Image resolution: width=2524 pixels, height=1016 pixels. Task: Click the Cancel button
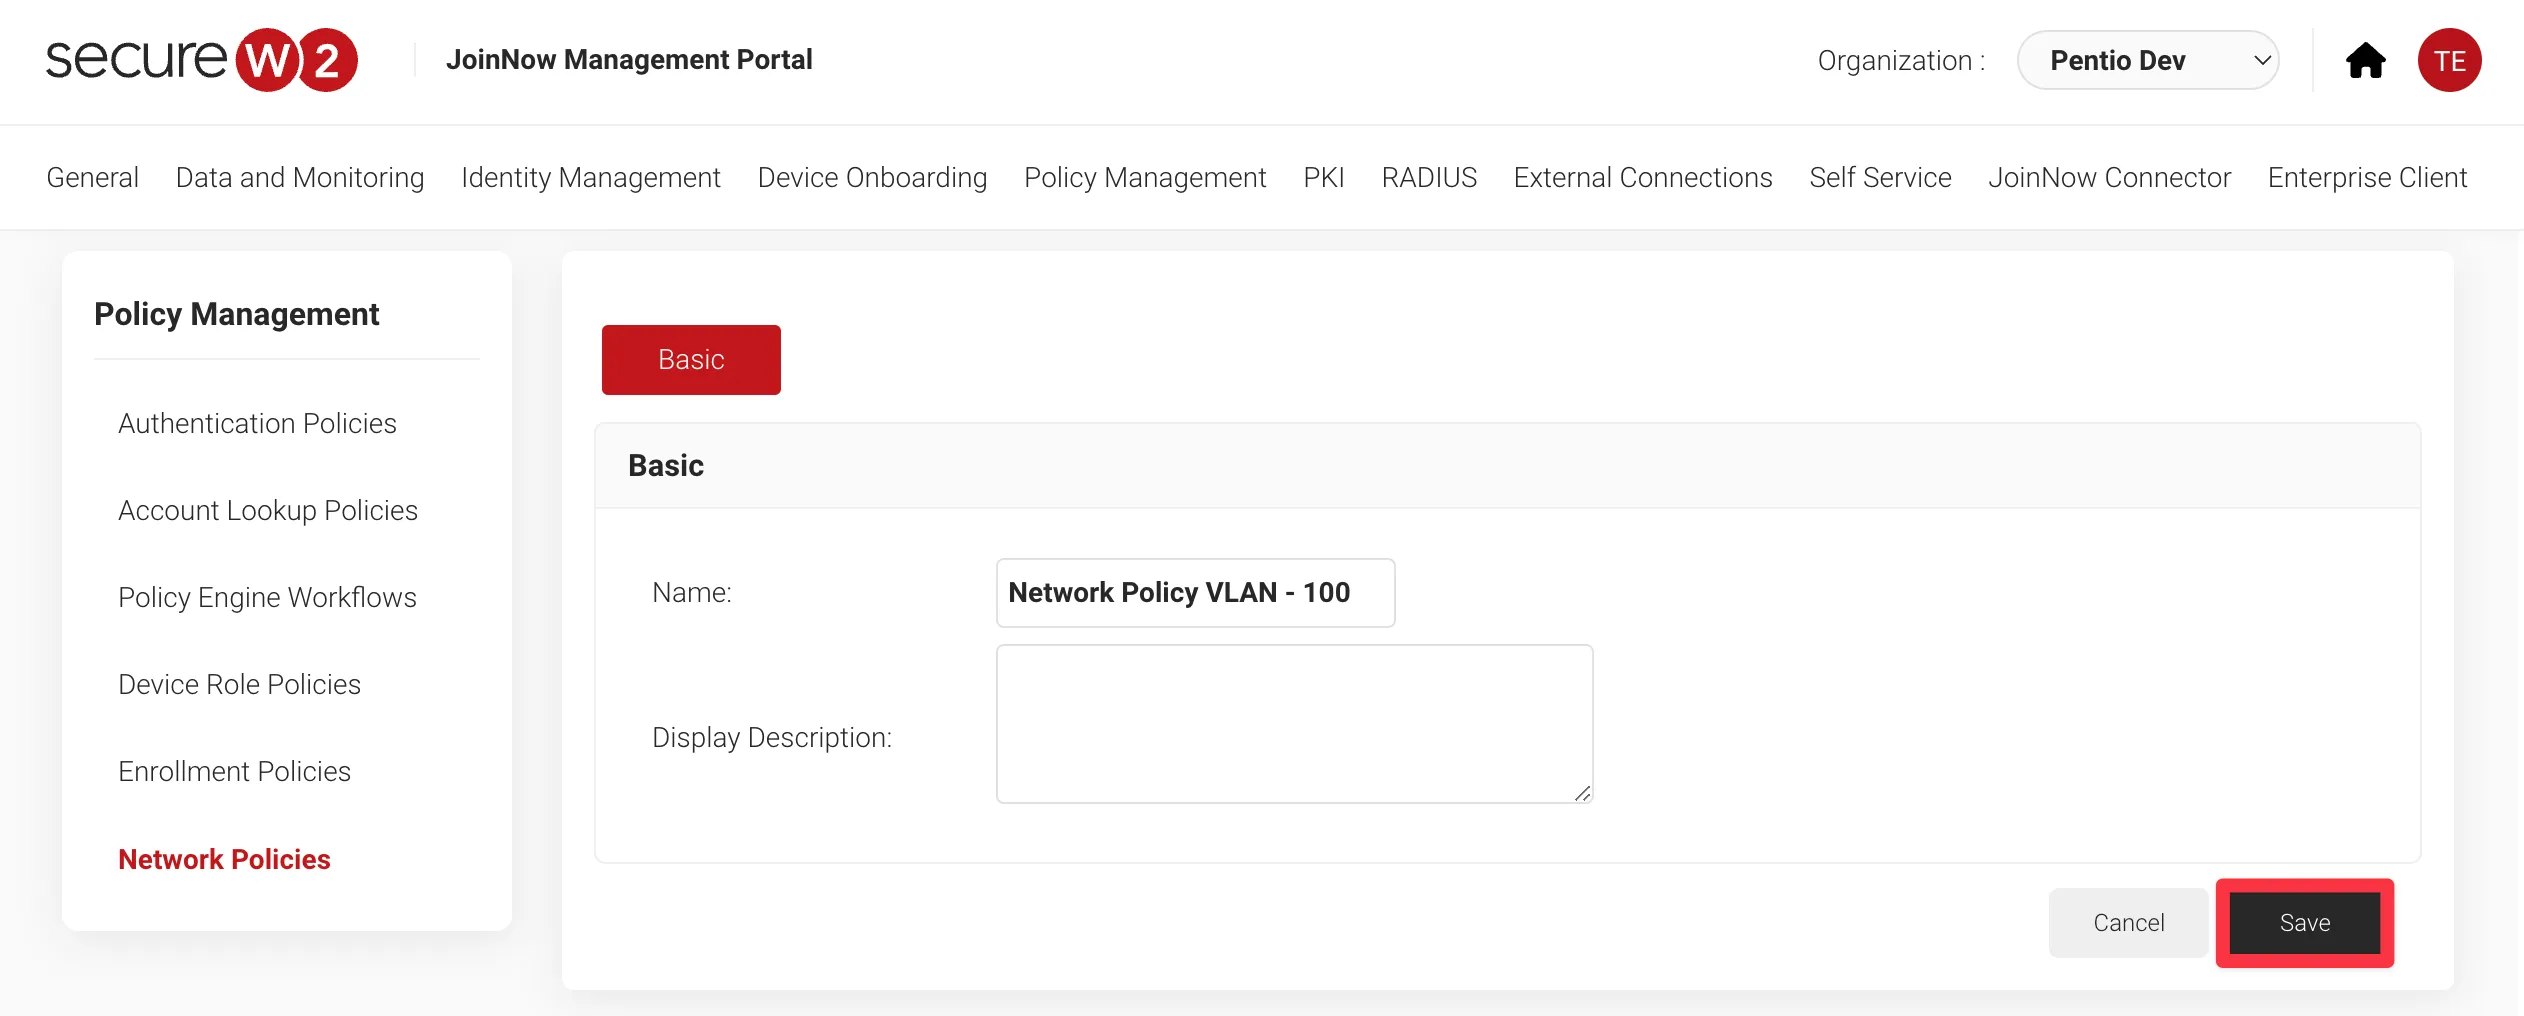[x=2128, y=923]
